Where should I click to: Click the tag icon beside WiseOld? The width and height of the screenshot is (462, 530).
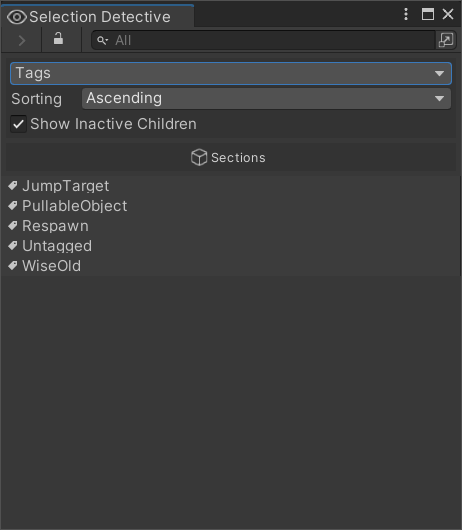13,266
